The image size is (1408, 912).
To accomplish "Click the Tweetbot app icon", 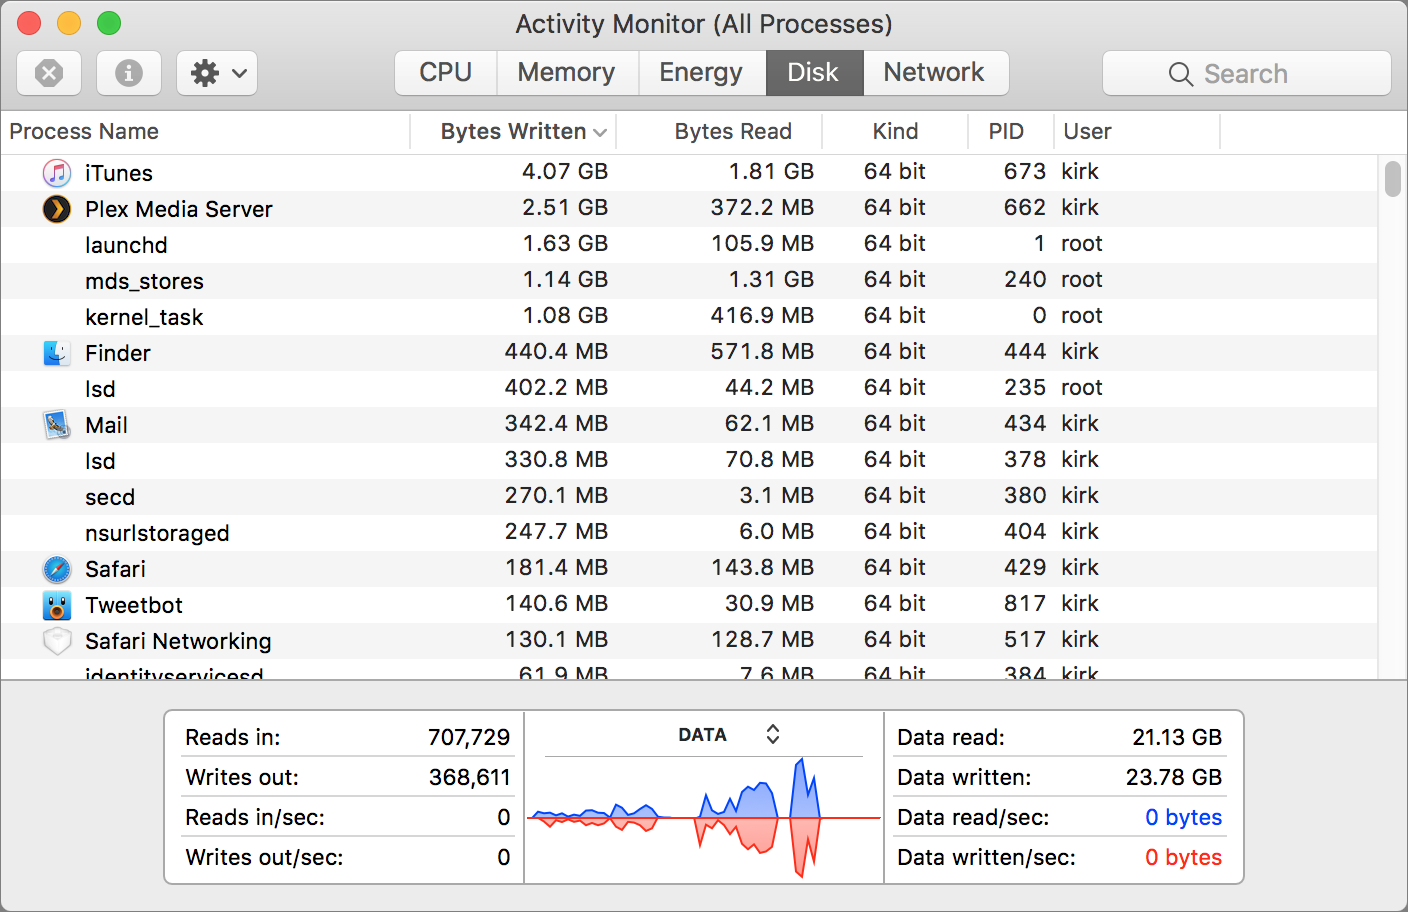I will point(56,604).
